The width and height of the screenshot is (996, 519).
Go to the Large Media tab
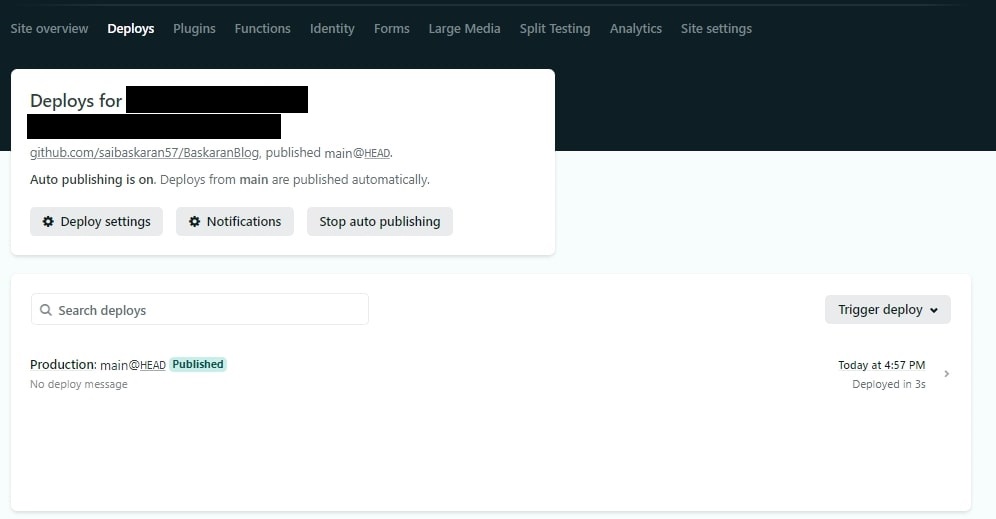(x=464, y=29)
